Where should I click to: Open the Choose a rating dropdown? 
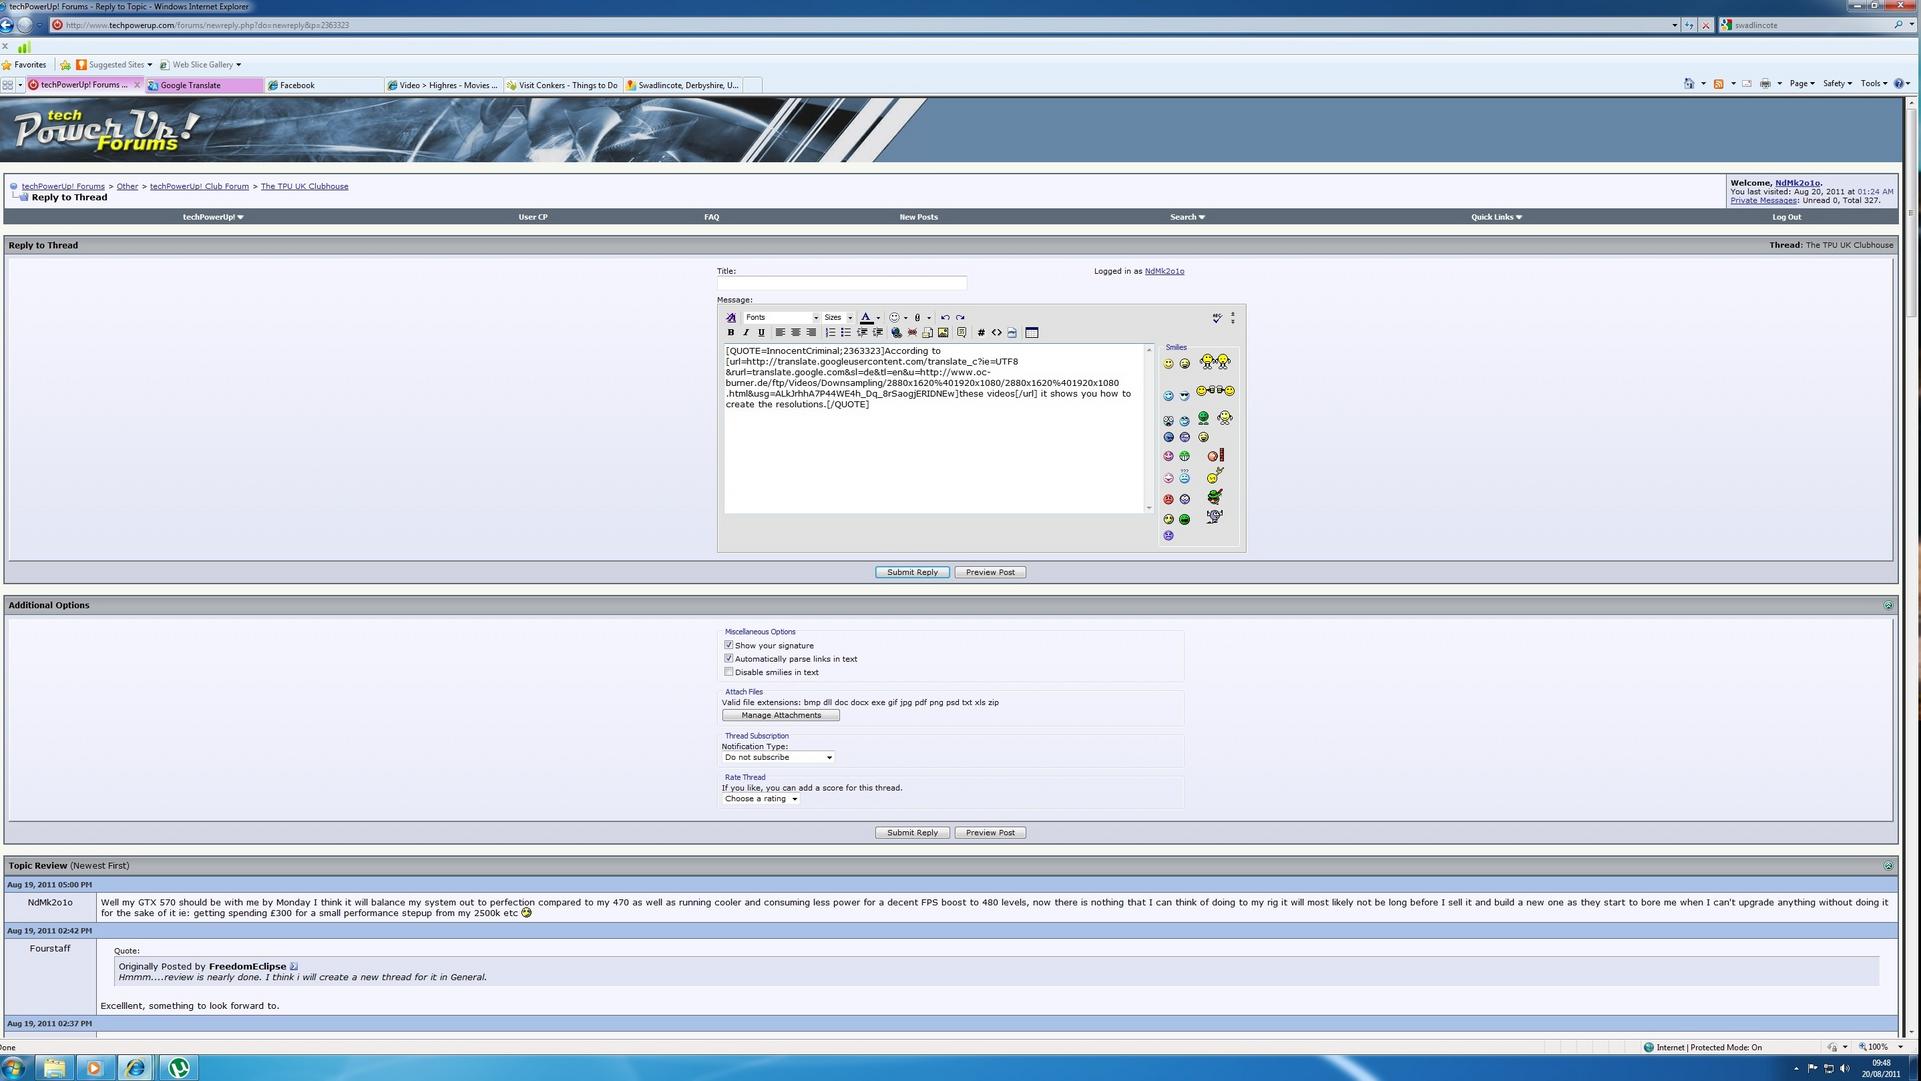tap(761, 798)
